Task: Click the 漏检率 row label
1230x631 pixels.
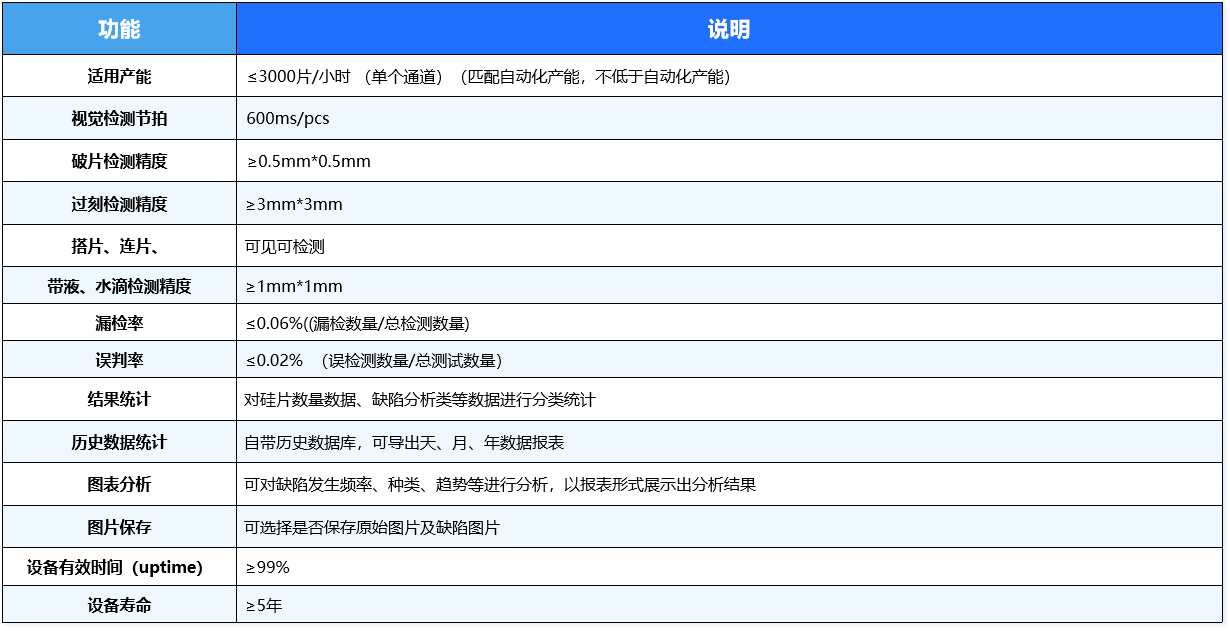Action: point(119,323)
